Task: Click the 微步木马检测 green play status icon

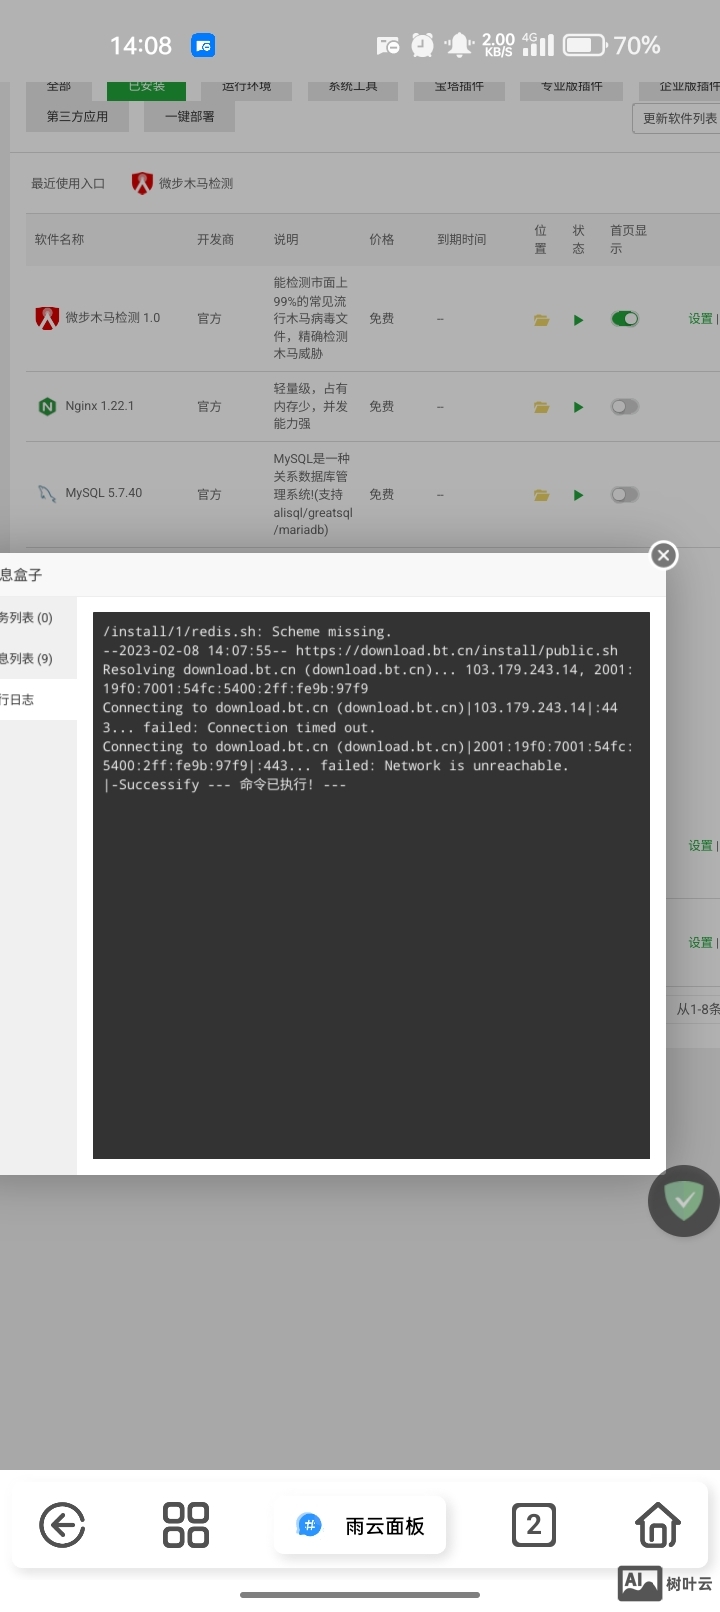Action: tap(578, 320)
